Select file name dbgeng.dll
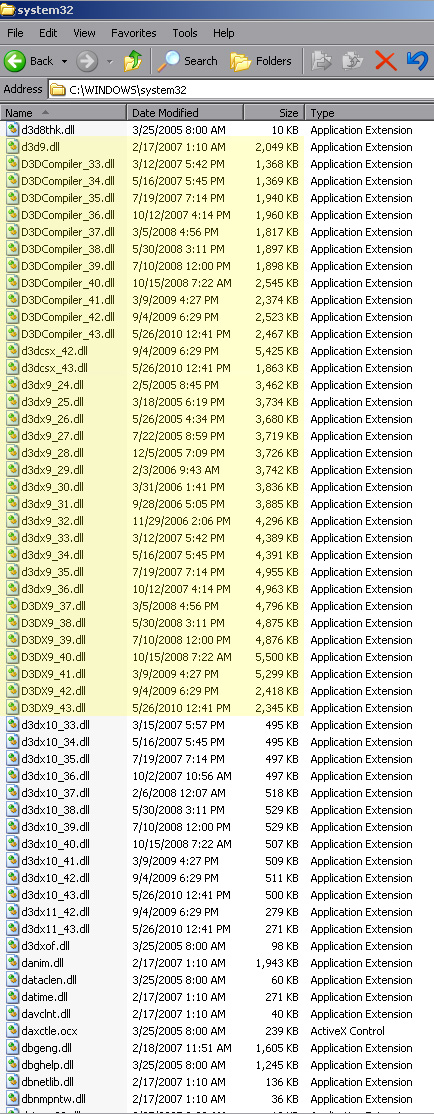Image resolution: width=434 pixels, height=1114 pixels. [x=46, y=1048]
